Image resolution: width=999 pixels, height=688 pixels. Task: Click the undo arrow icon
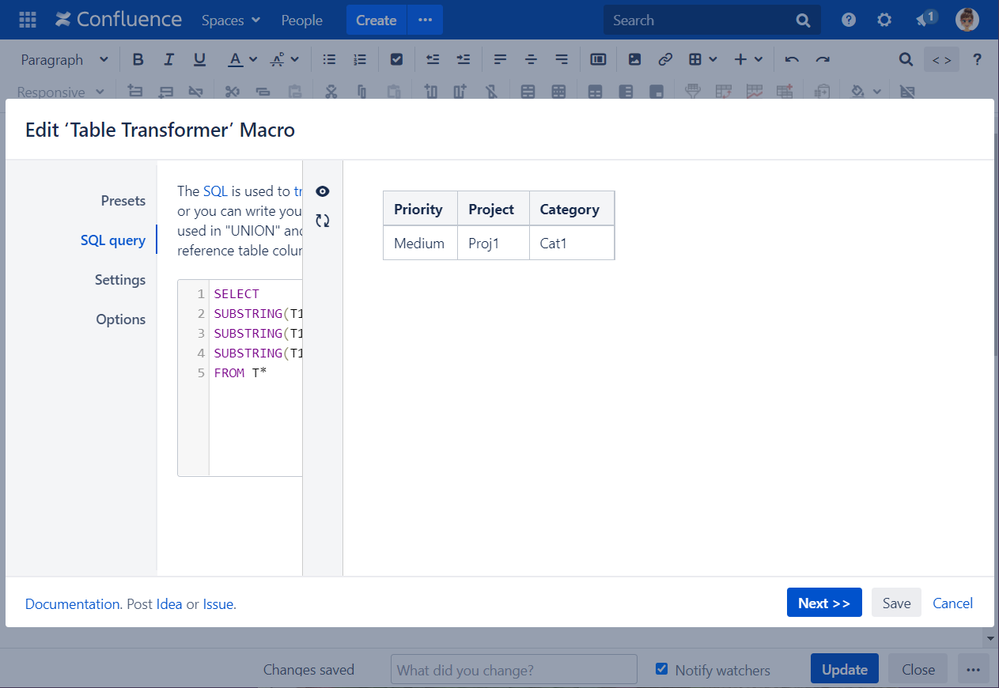(791, 60)
